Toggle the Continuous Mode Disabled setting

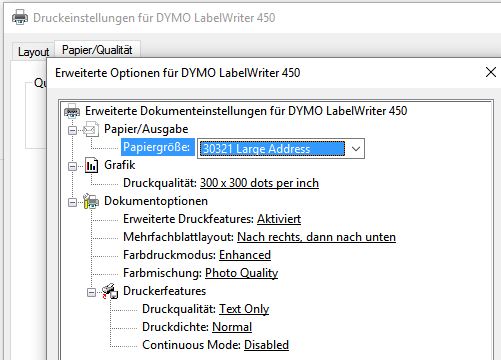[x=266, y=345]
